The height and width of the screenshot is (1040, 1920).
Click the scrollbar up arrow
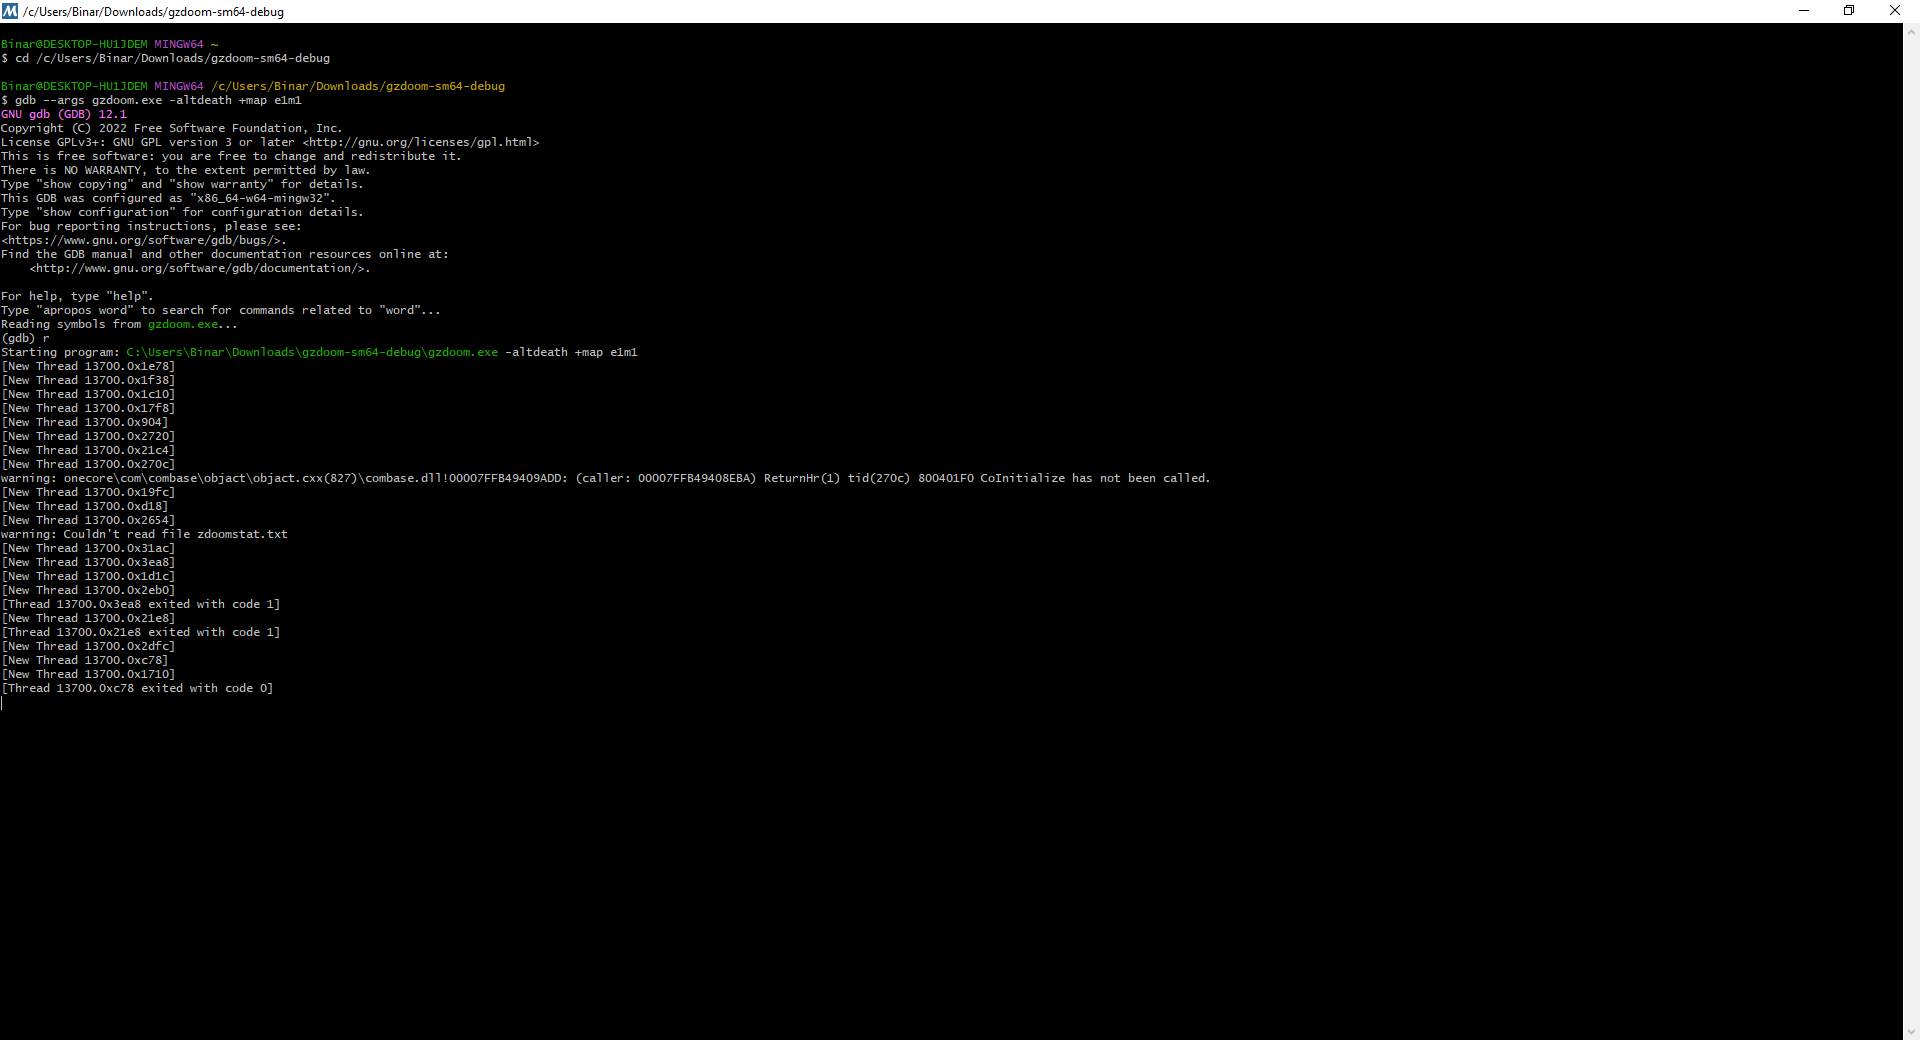(x=1912, y=31)
